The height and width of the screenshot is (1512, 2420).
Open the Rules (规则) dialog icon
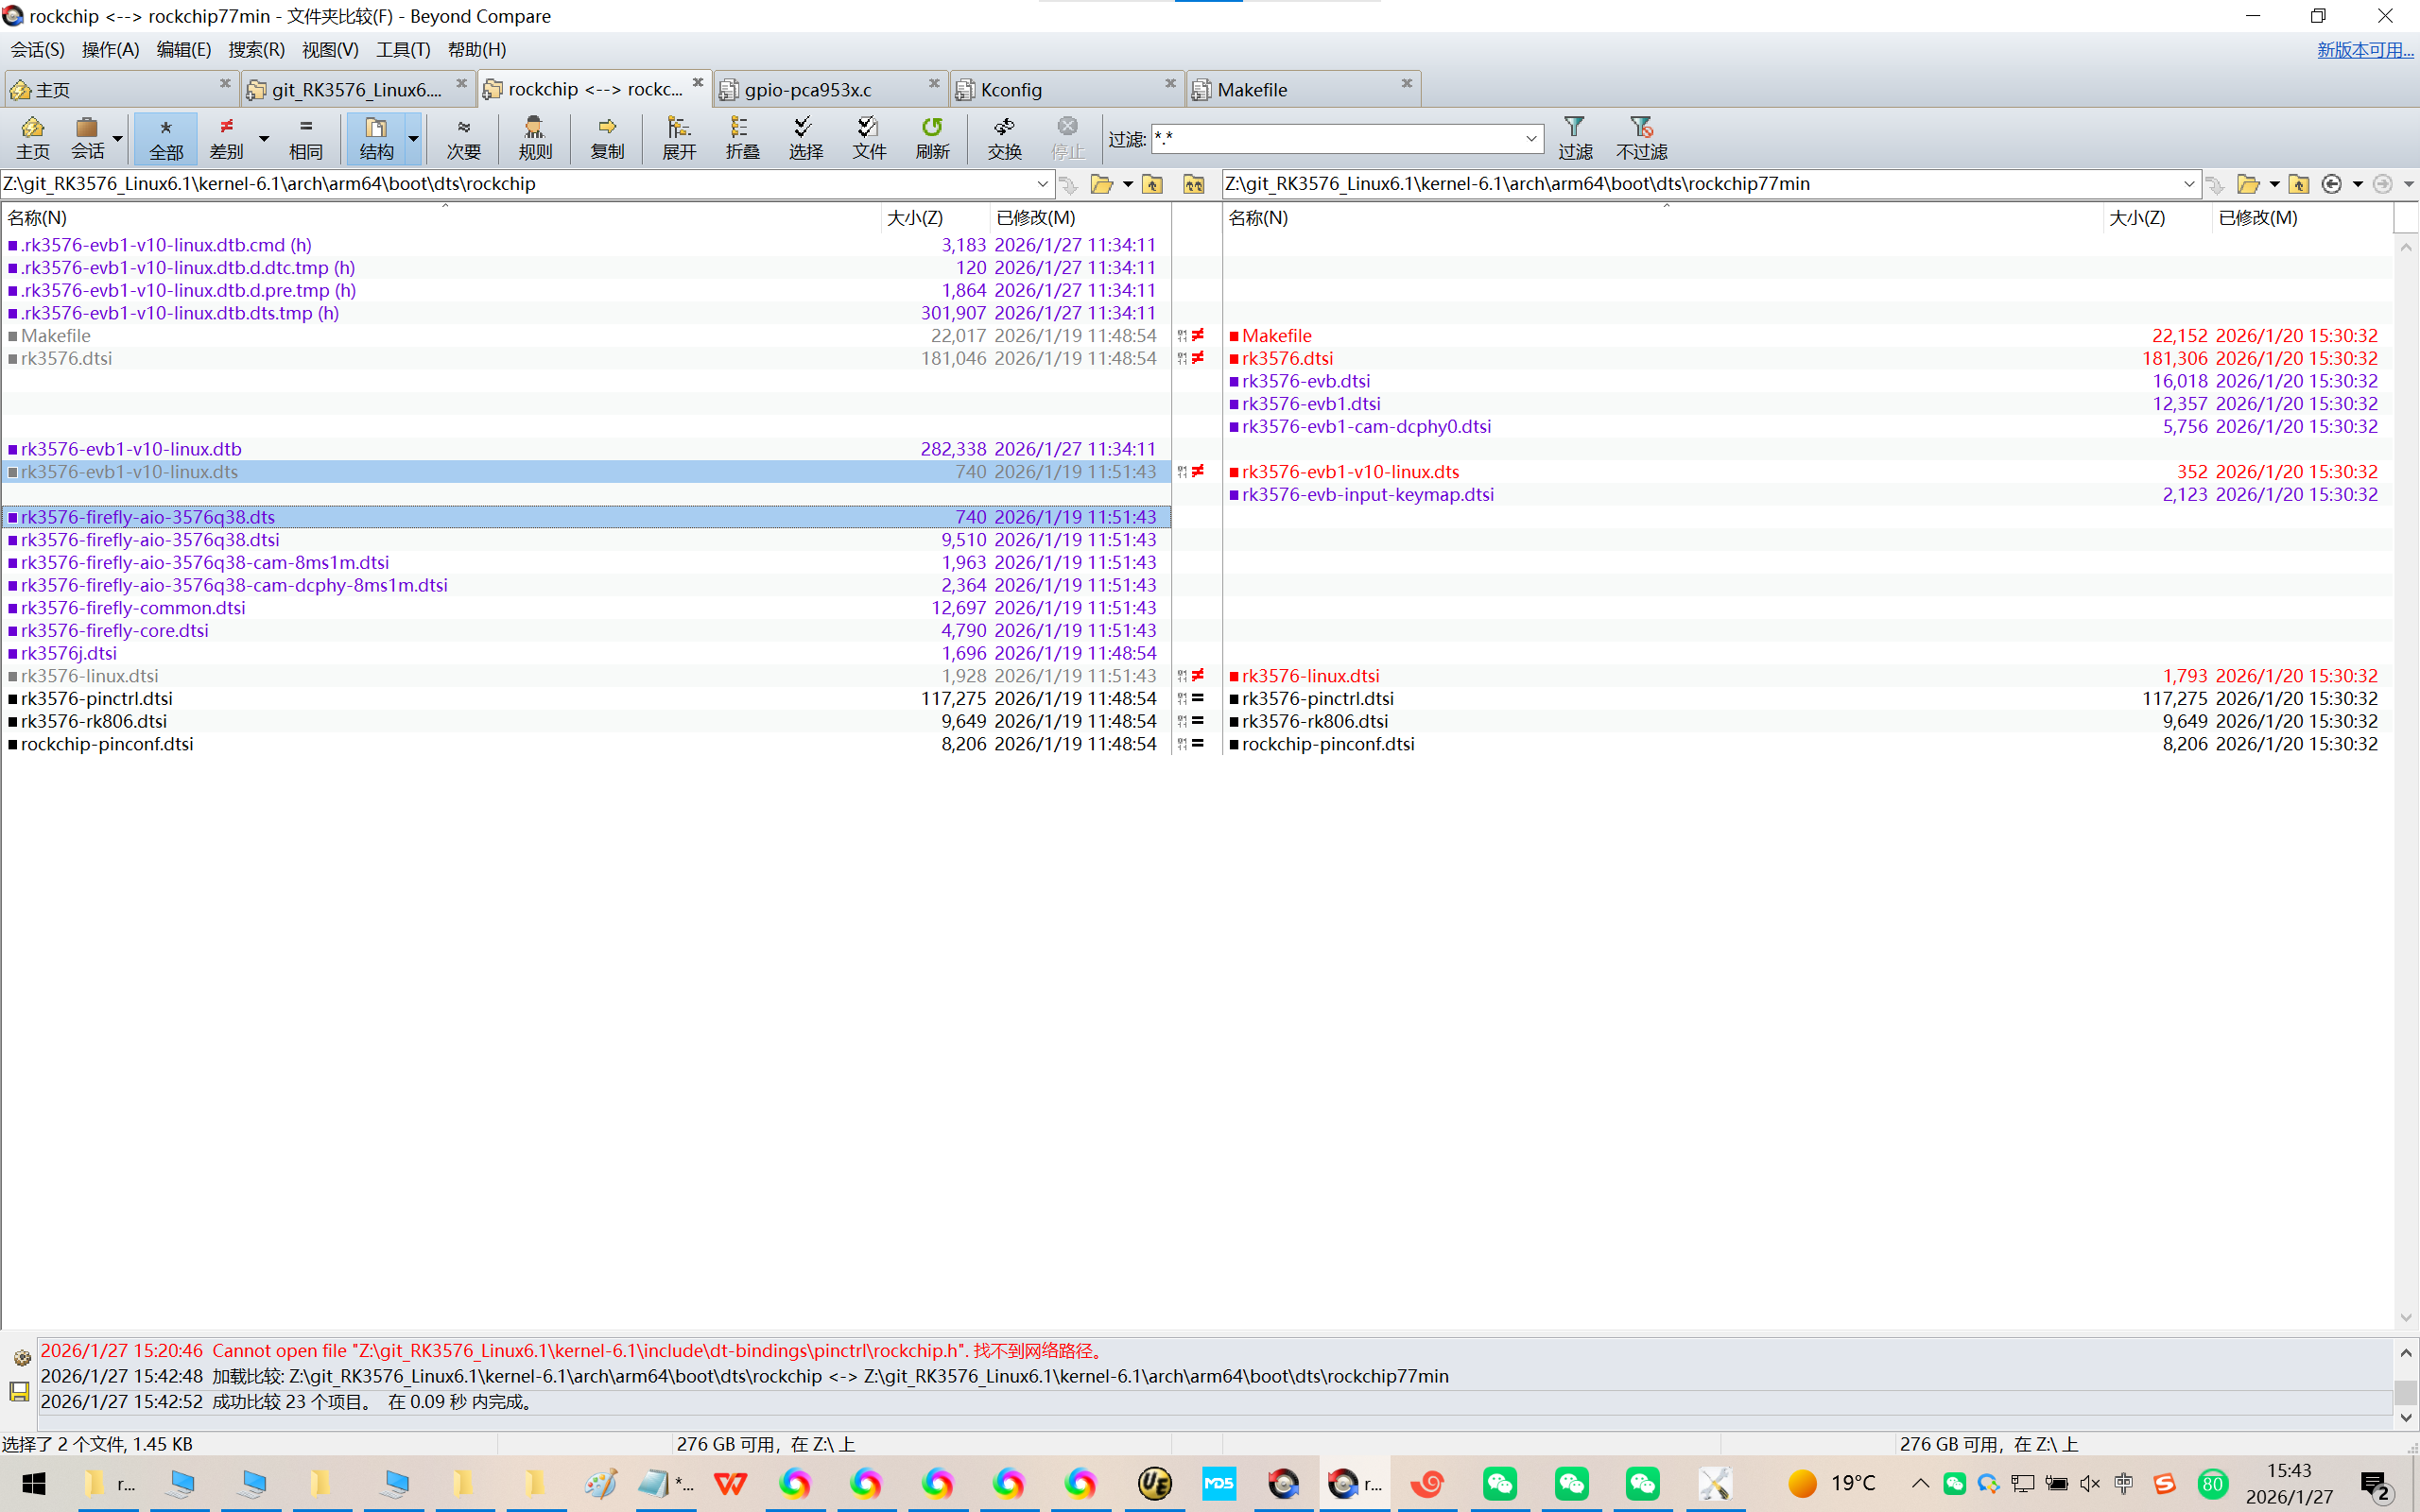tap(535, 137)
